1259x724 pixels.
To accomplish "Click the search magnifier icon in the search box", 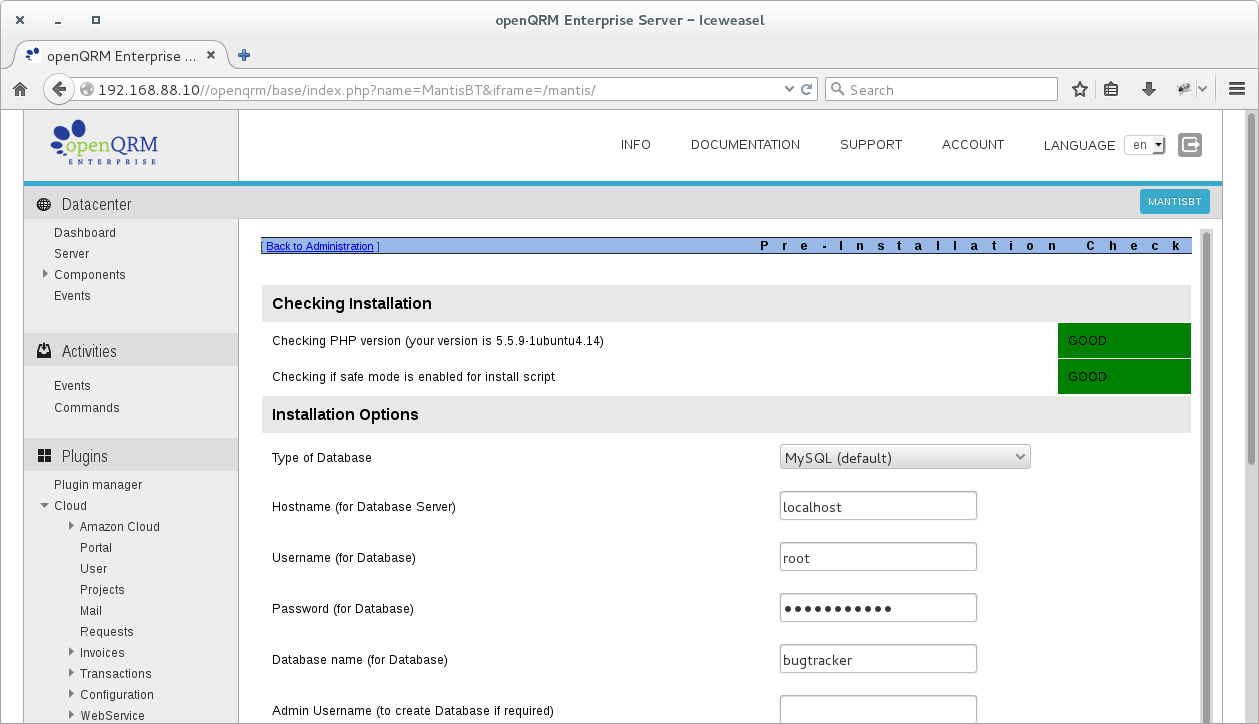I will (x=837, y=89).
